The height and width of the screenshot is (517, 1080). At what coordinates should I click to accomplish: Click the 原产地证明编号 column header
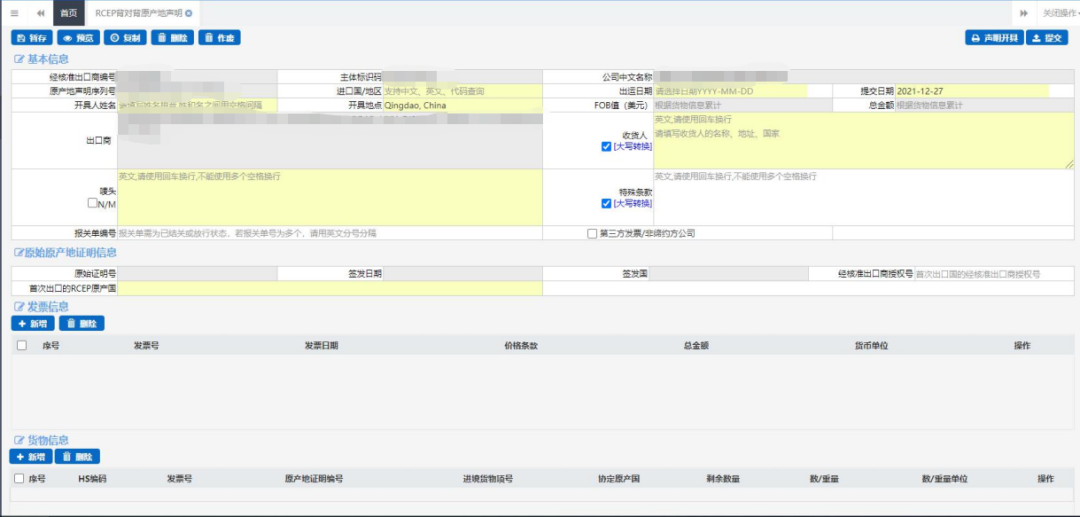(314, 478)
